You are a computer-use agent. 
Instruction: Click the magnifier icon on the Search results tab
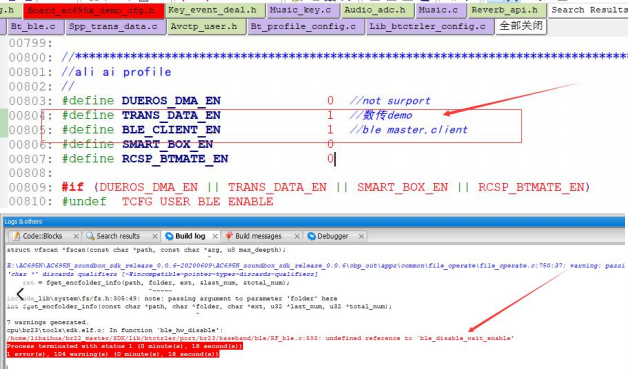tap(90, 236)
